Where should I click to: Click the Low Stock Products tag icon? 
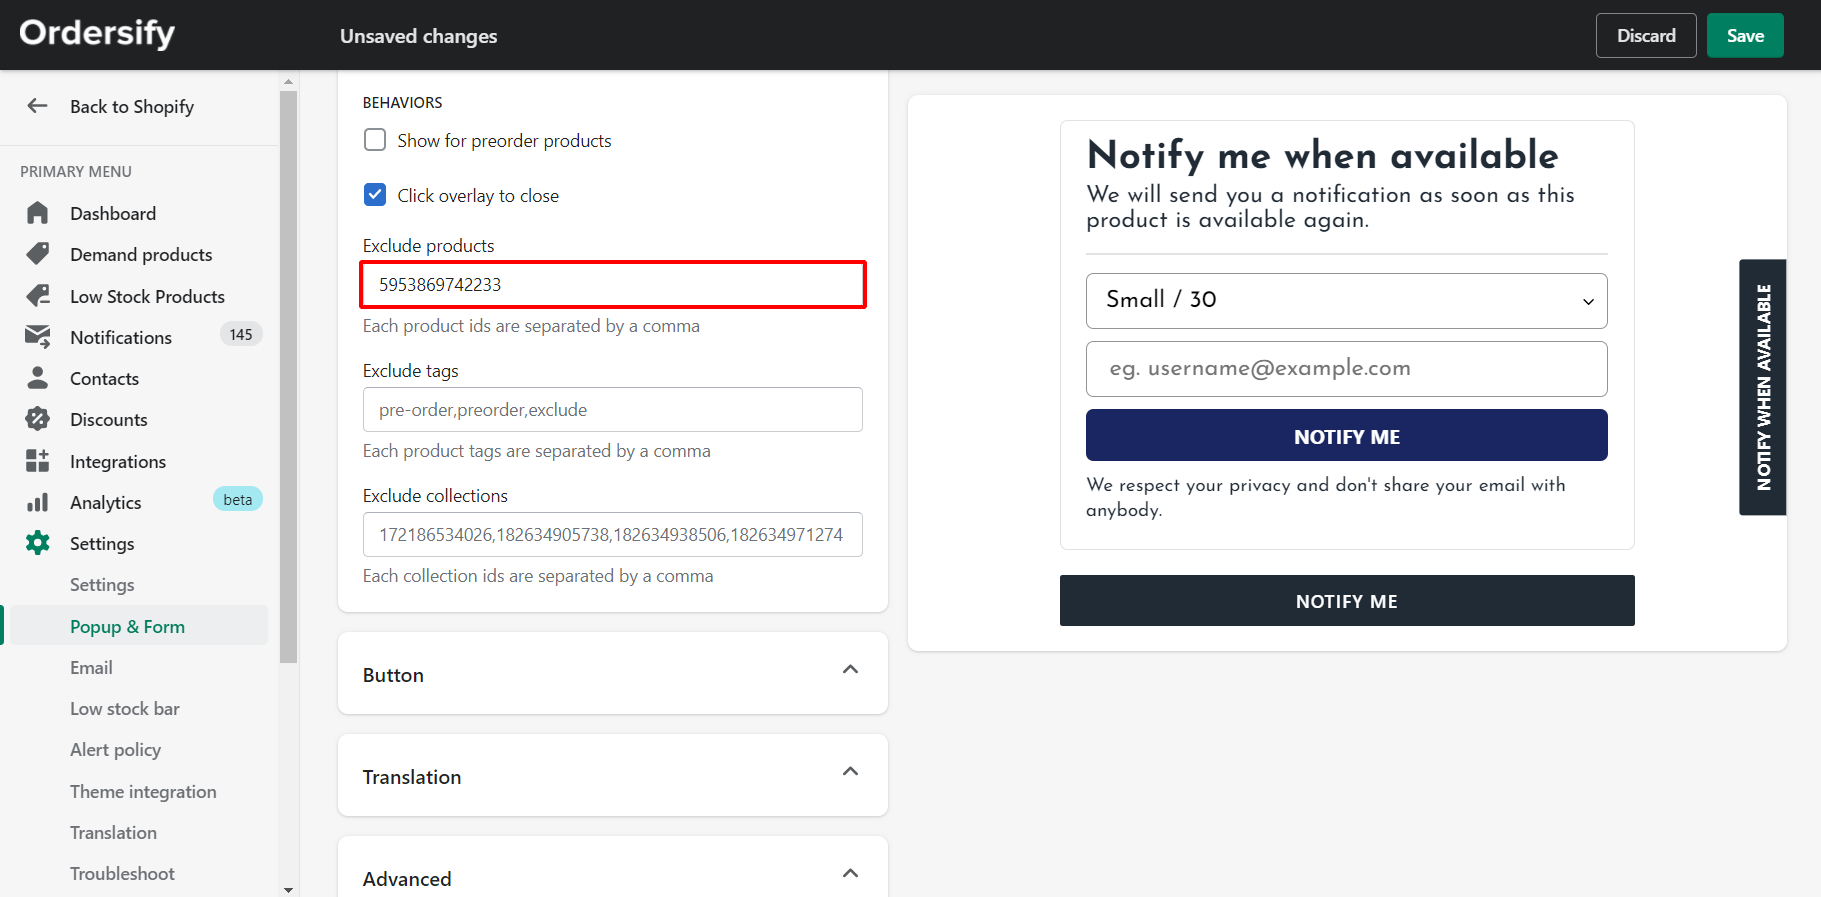pyautogui.click(x=37, y=296)
